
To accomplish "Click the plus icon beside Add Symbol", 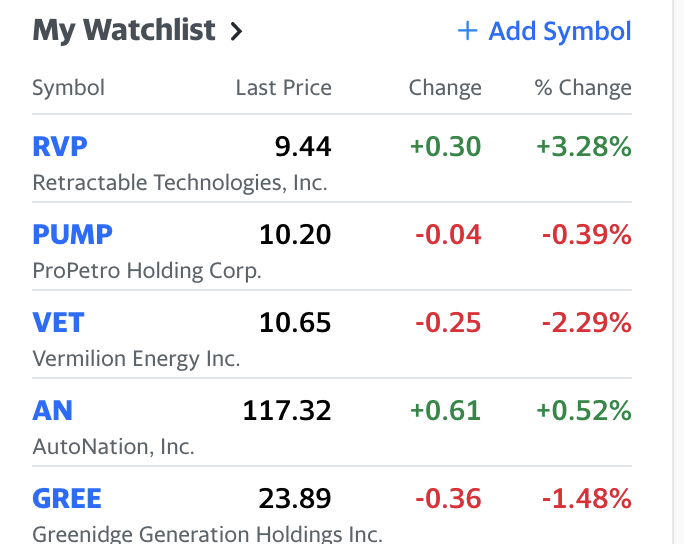I will point(467,31).
